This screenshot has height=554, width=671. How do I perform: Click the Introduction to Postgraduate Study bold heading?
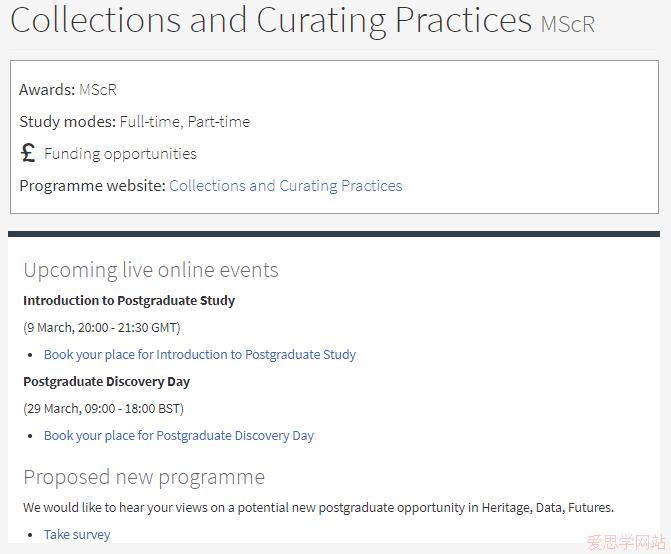coord(129,300)
